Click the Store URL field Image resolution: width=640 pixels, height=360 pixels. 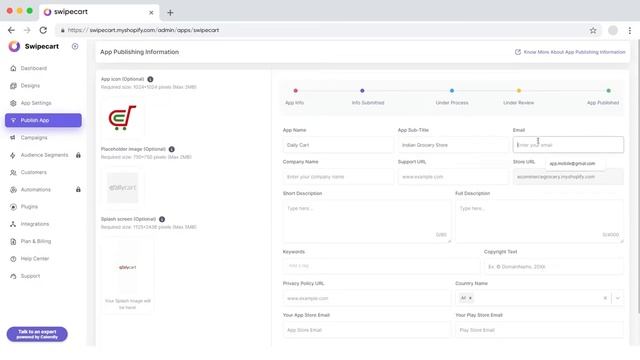568,177
